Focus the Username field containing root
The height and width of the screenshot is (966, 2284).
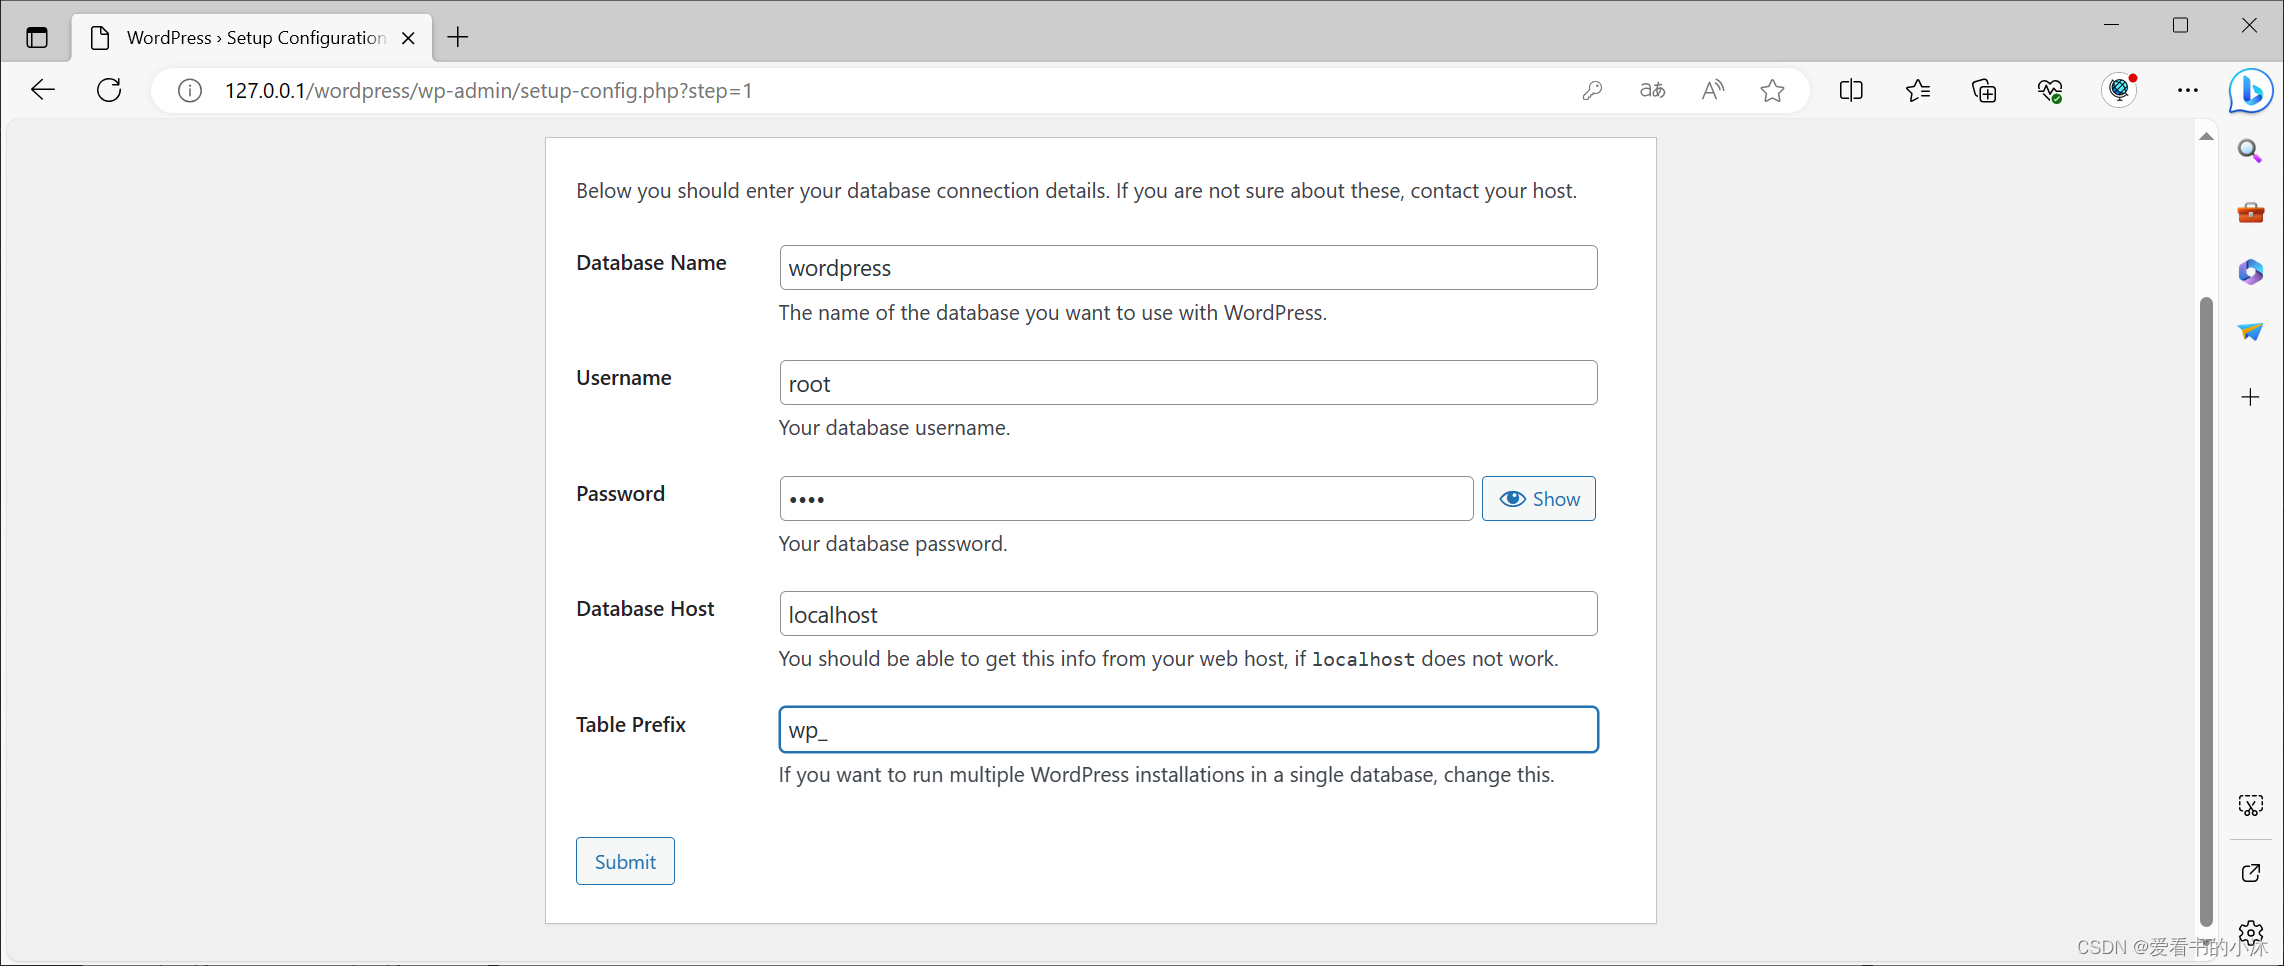pyautogui.click(x=1188, y=383)
